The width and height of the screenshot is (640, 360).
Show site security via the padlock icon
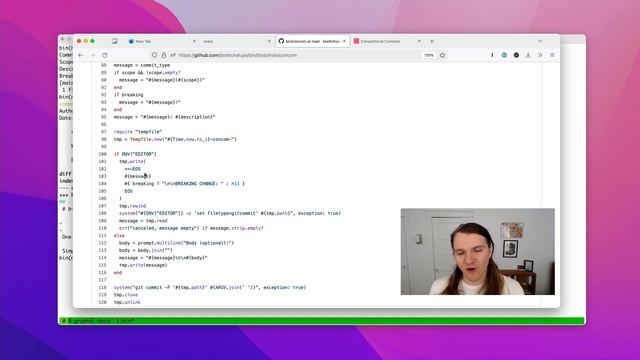164,55
